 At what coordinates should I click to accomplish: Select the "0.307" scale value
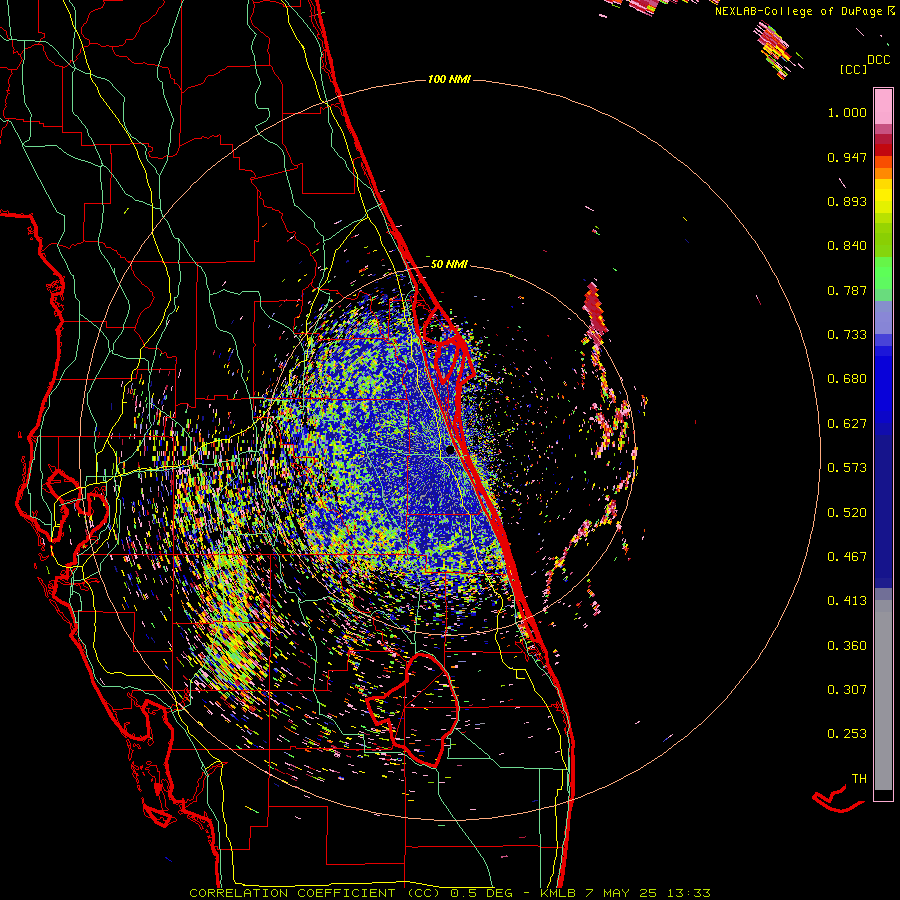pyautogui.click(x=847, y=690)
